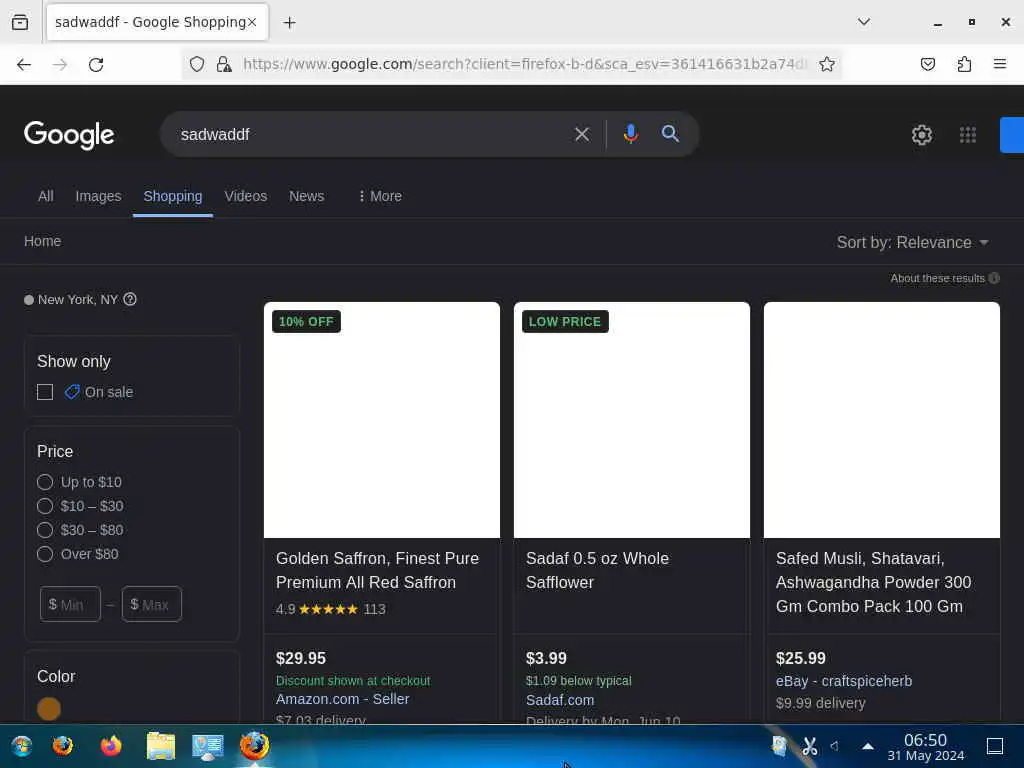Switch to the News tab
This screenshot has height=768, width=1024.
click(x=306, y=196)
